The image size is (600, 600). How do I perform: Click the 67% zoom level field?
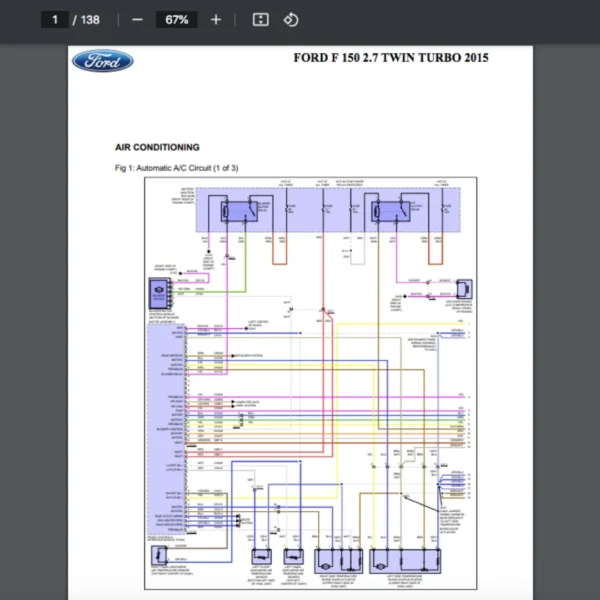coord(176,19)
